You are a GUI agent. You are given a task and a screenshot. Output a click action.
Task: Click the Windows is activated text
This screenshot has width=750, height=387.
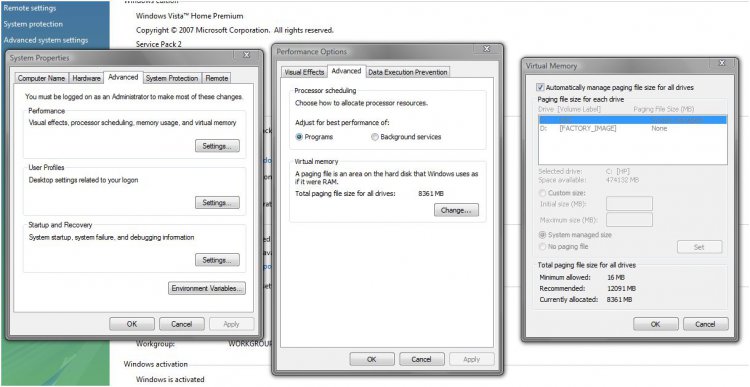[170, 379]
